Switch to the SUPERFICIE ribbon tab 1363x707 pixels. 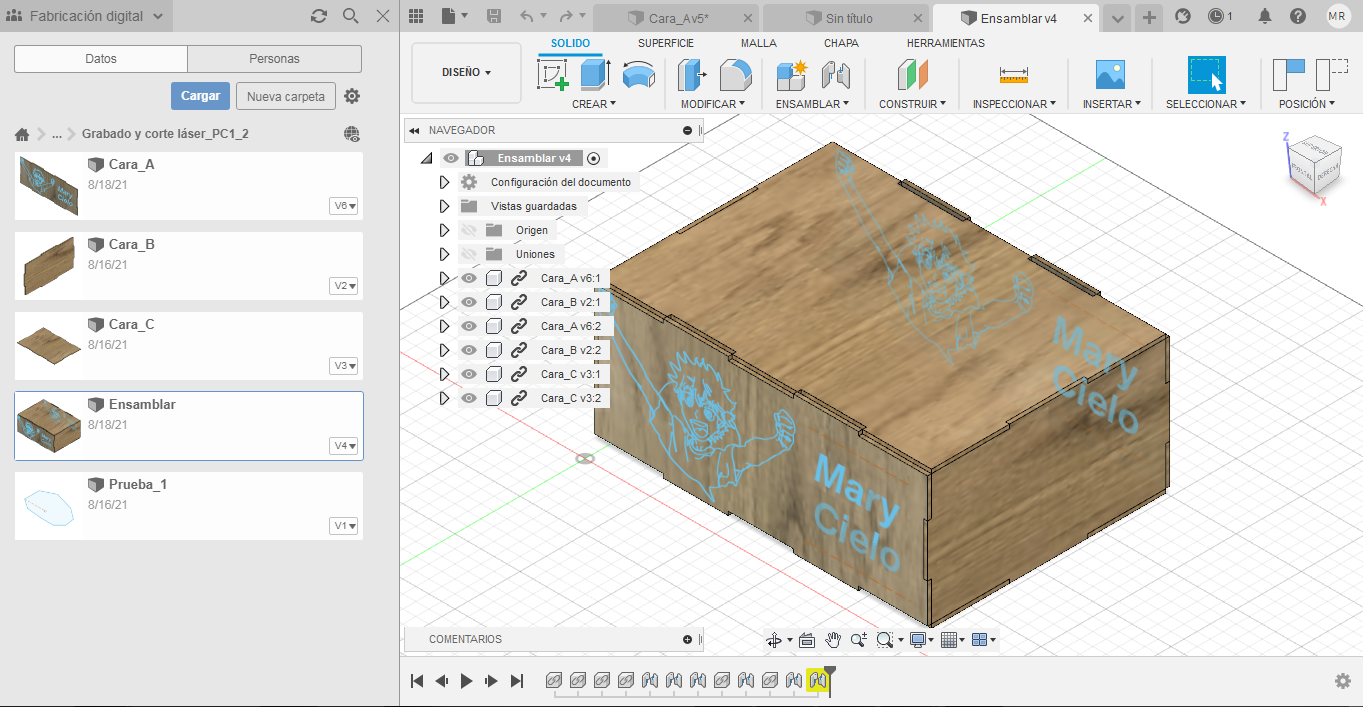click(665, 43)
